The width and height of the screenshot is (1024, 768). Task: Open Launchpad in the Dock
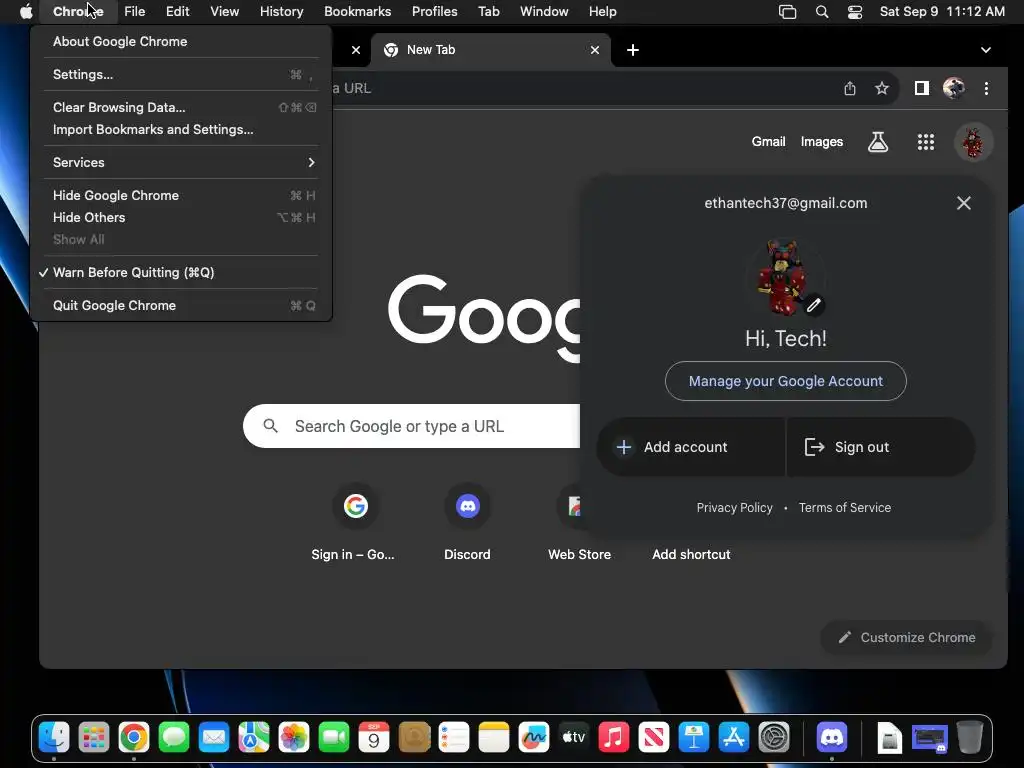pos(94,738)
